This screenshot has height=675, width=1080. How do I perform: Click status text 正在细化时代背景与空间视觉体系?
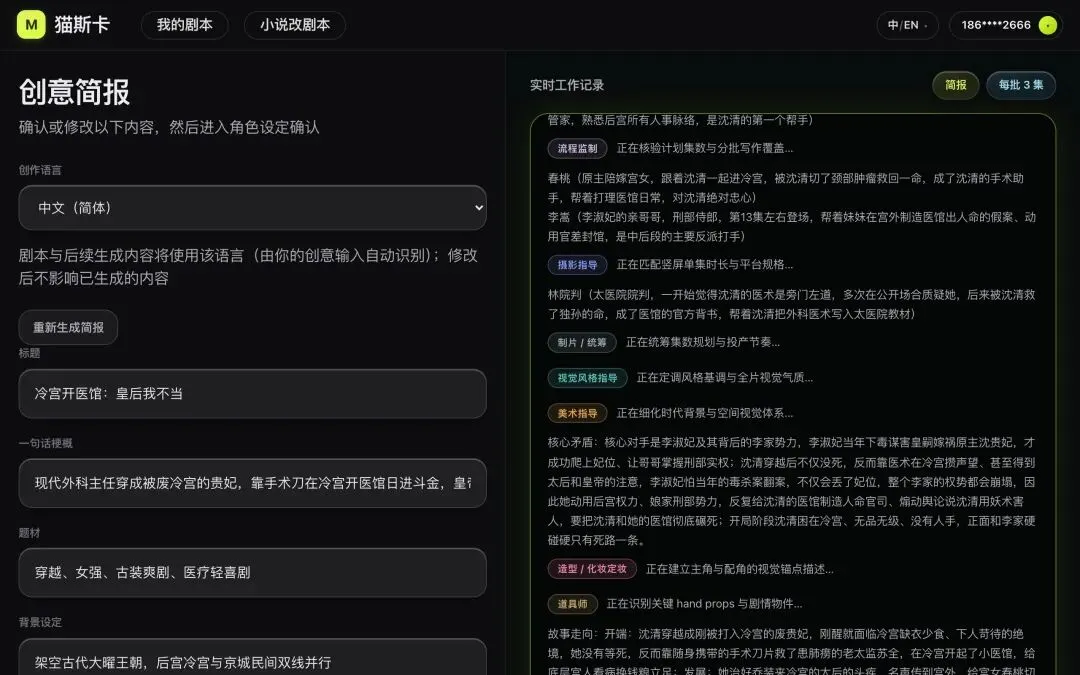705,413
